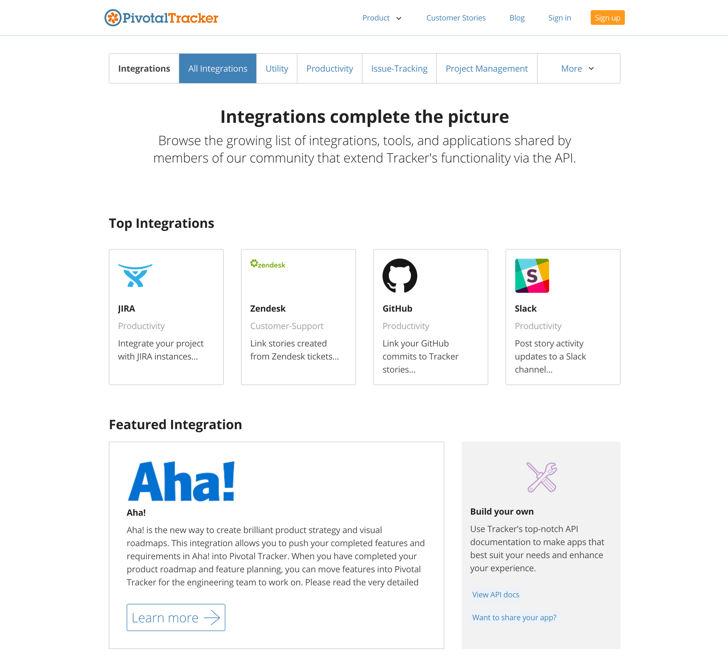Click the JIRA integration icon
728x658 pixels.
[135, 275]
